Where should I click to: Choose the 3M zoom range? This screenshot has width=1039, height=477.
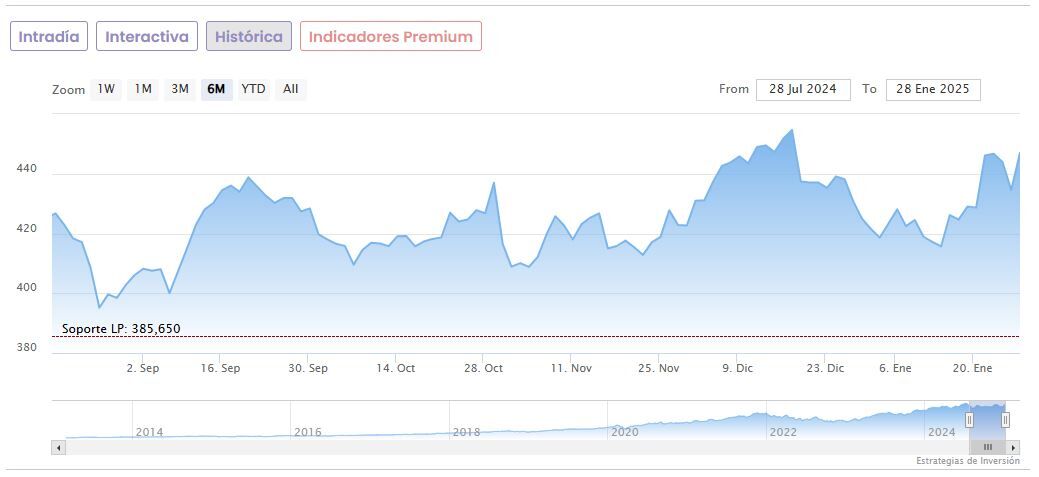[x=180, y=89]
